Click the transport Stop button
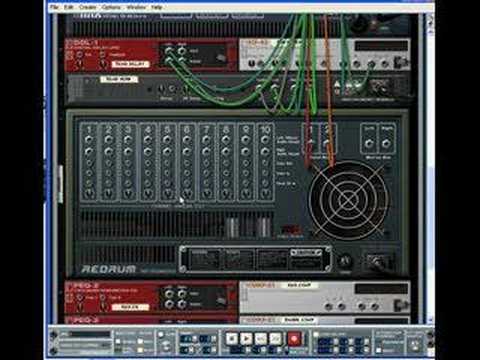 coord(232,338)
